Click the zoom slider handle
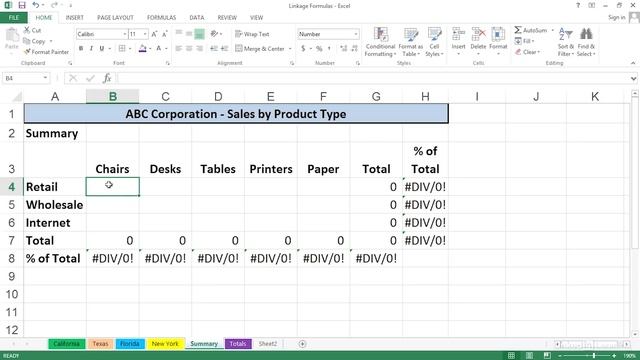 pos(594,356)
